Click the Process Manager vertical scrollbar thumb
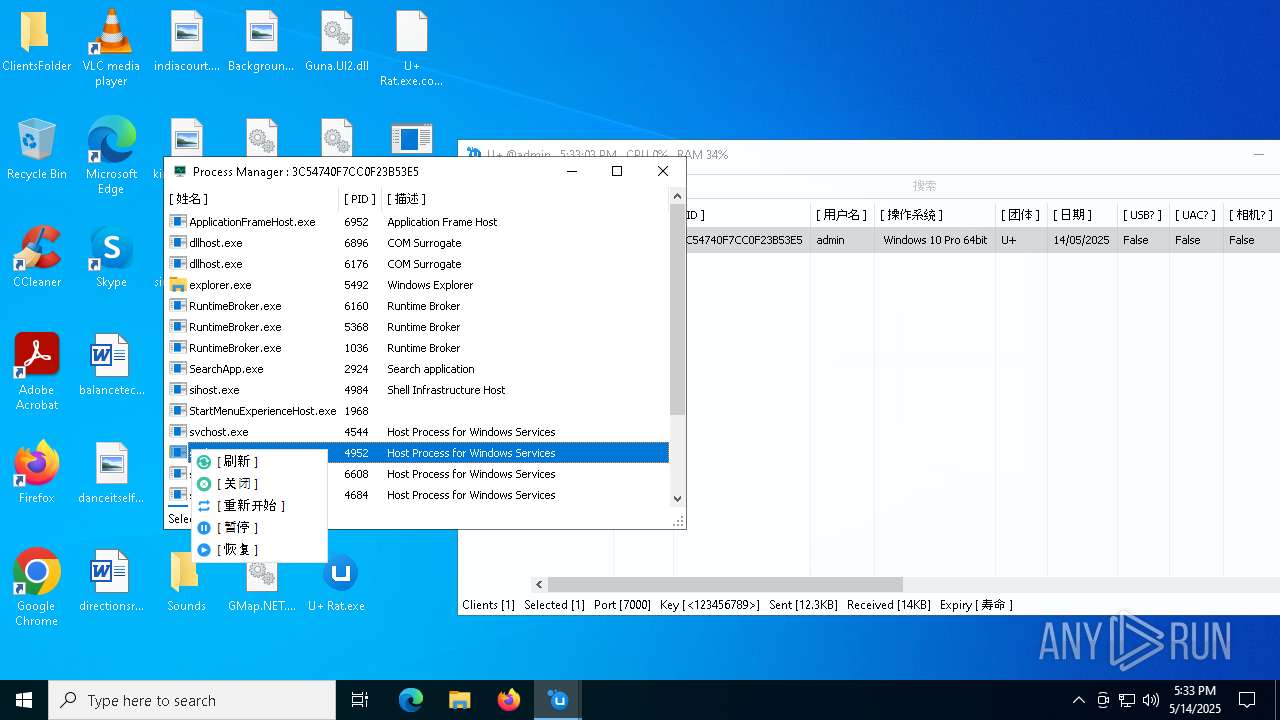The height and width of the screenshot is (720, 1280). click(x=677, y=310)
